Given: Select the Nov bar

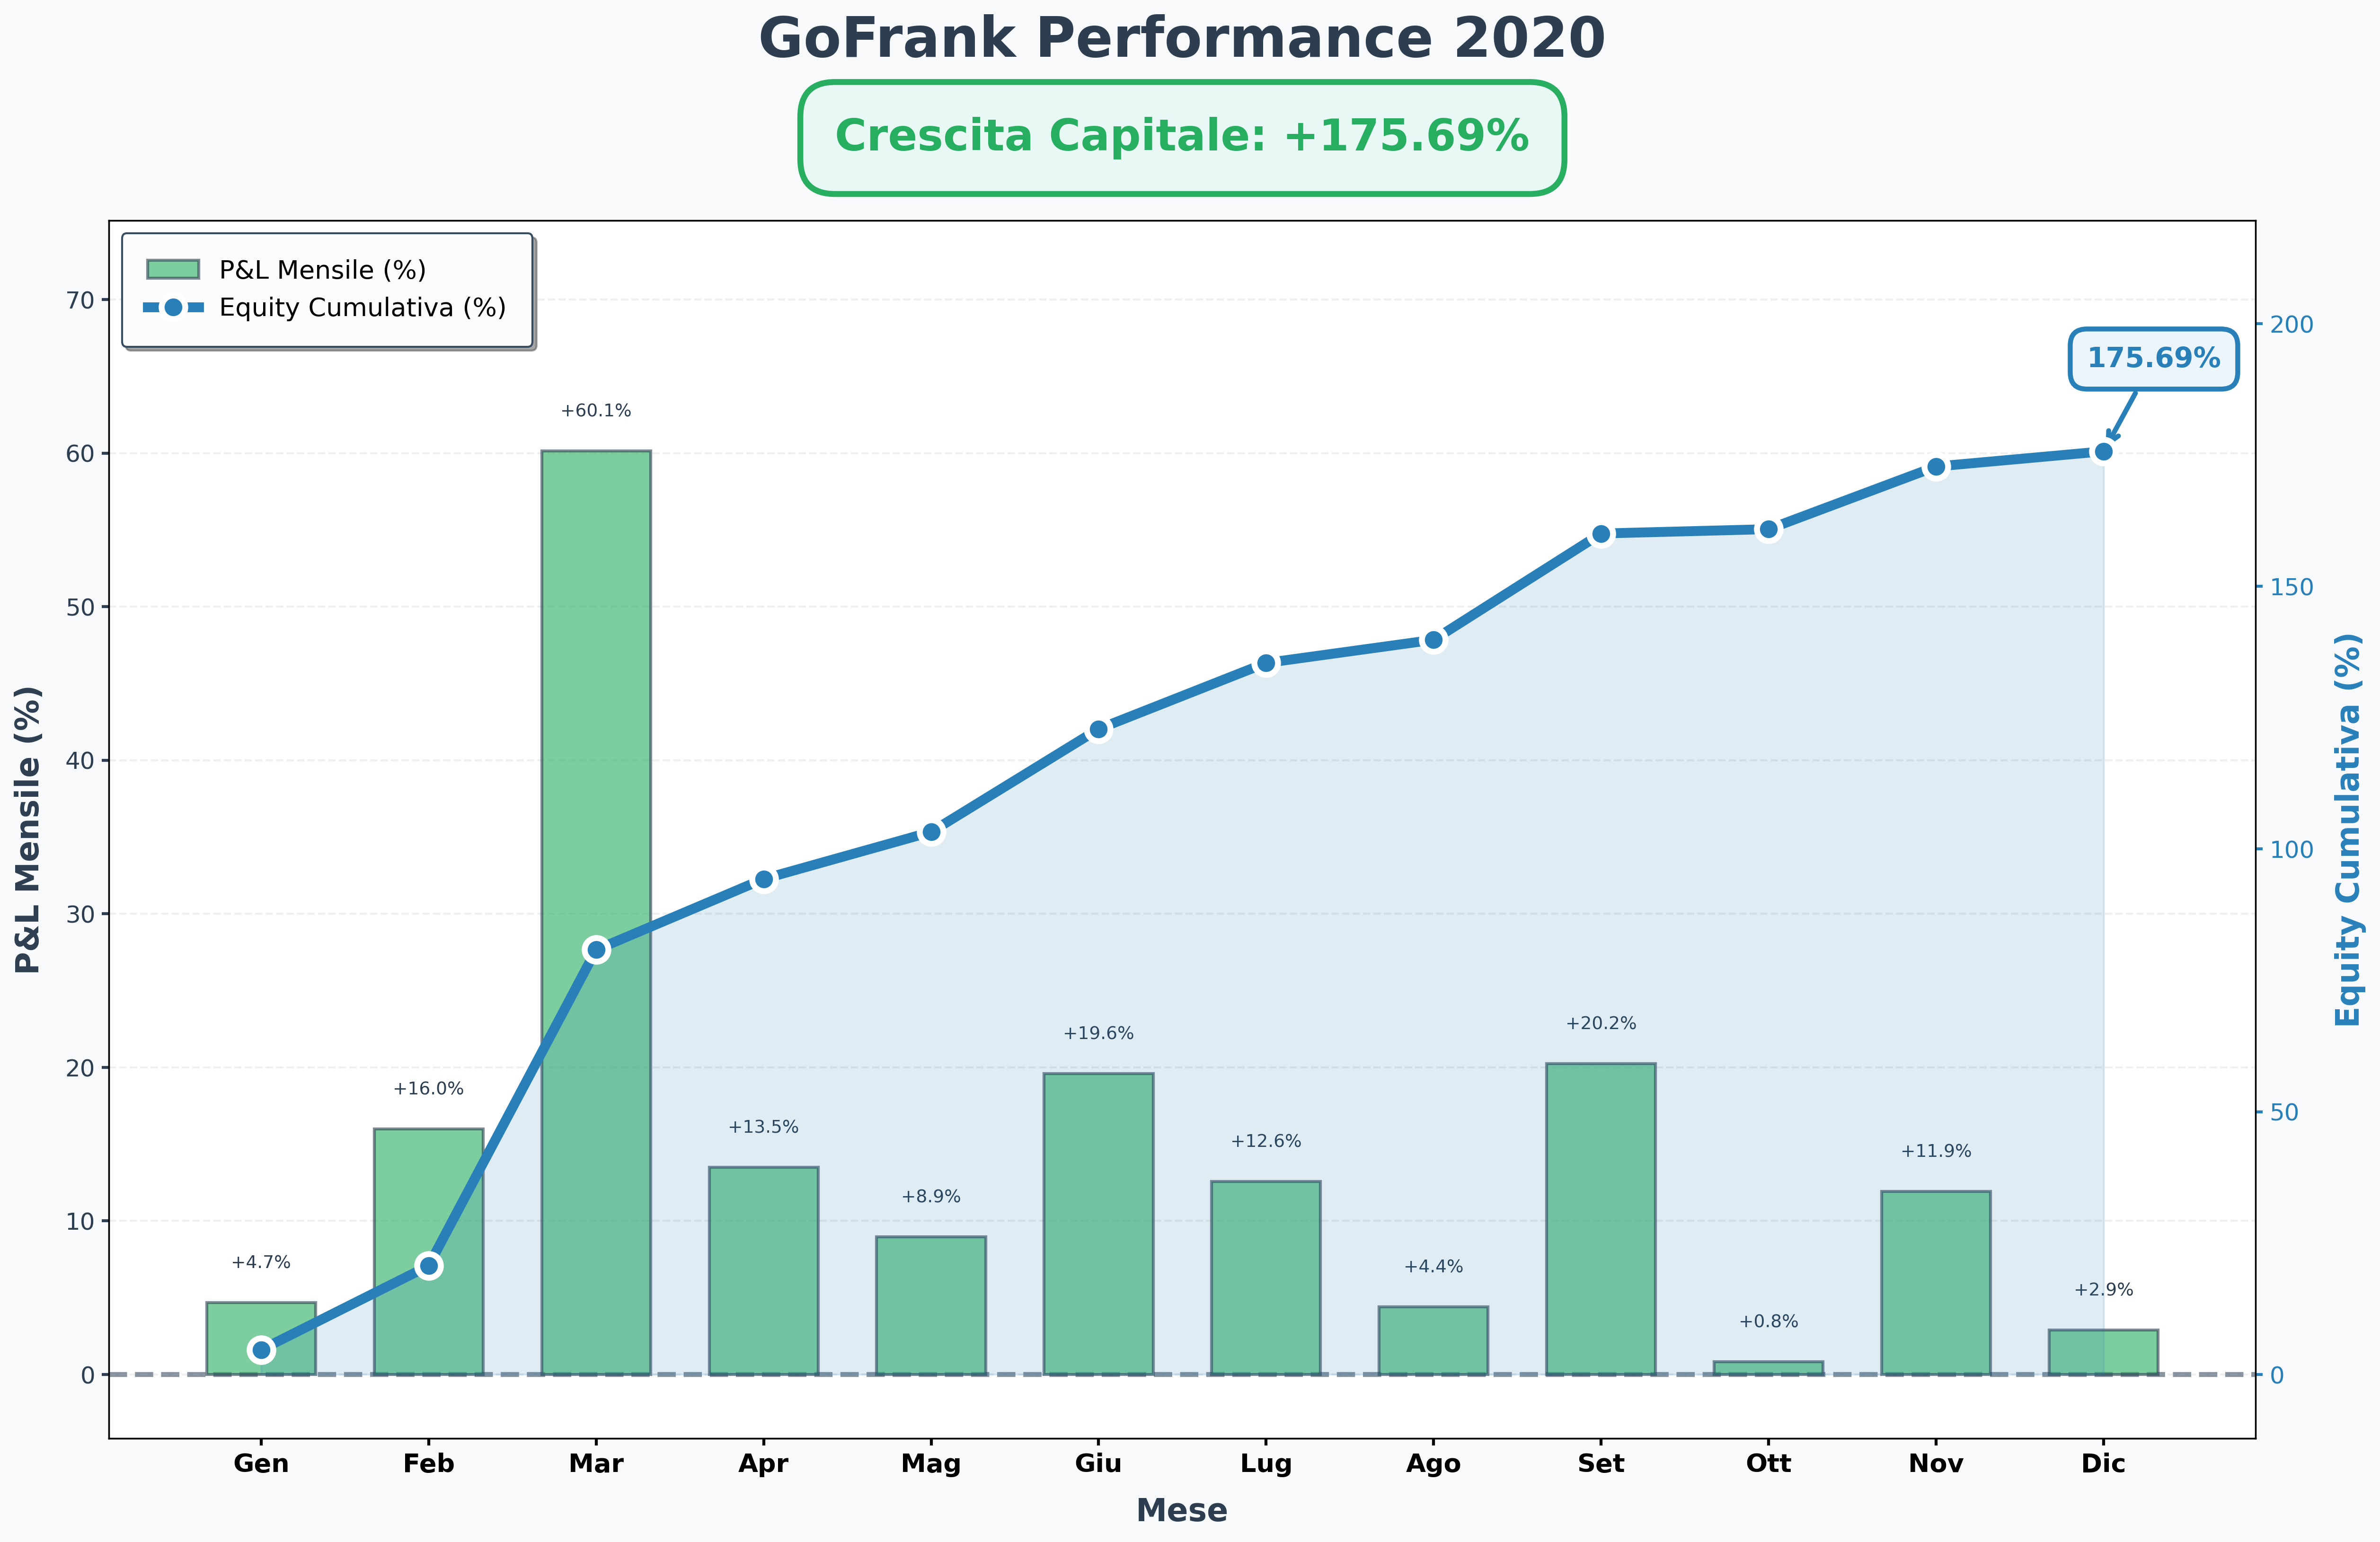Looking at the screenshot, I should (1936, 1283).
